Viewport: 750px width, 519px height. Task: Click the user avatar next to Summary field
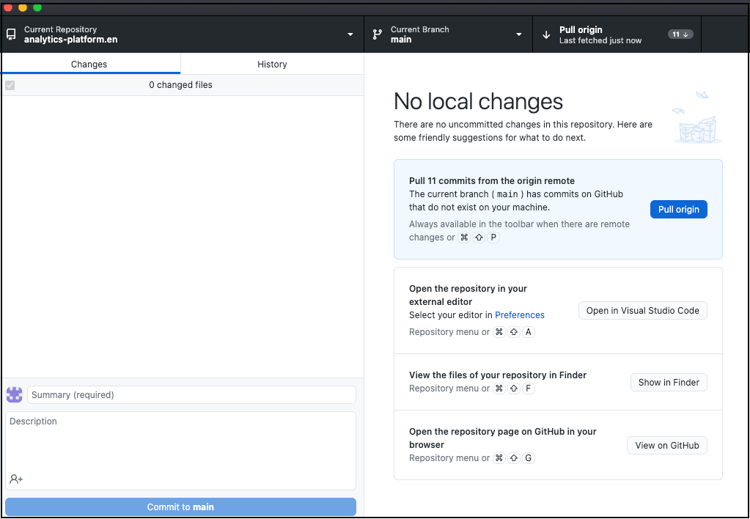coord(14,395)
